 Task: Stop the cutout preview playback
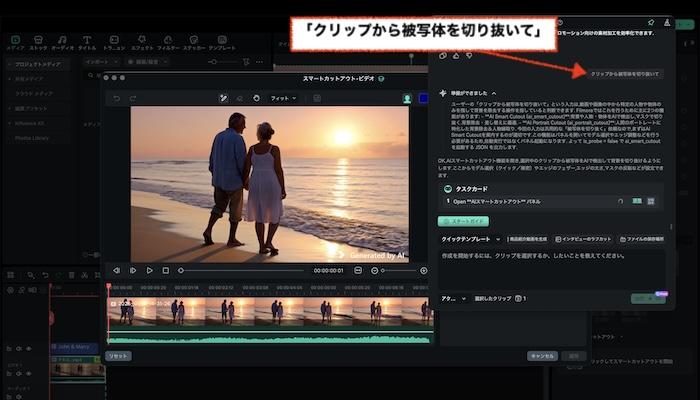(166, 271)
